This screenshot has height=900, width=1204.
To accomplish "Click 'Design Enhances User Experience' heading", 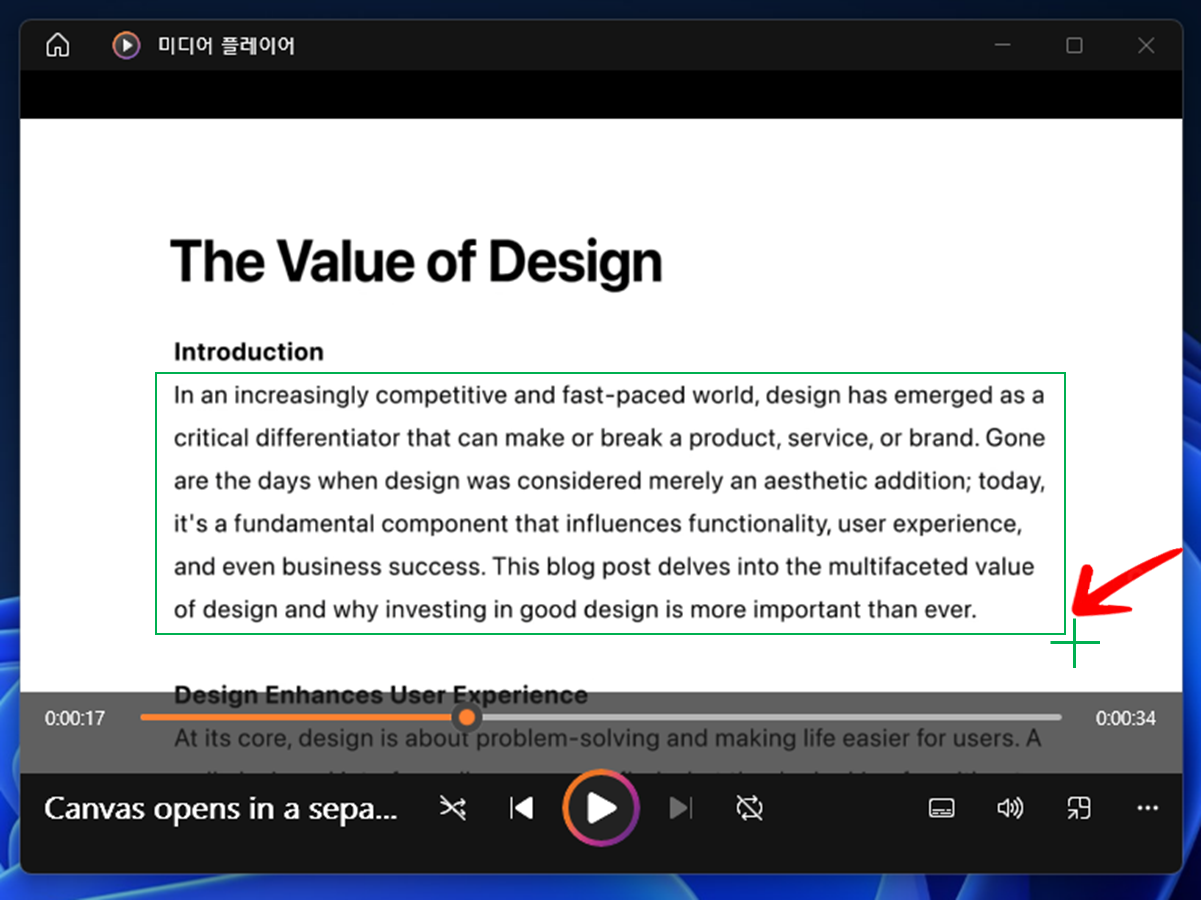I will point(381,695).
